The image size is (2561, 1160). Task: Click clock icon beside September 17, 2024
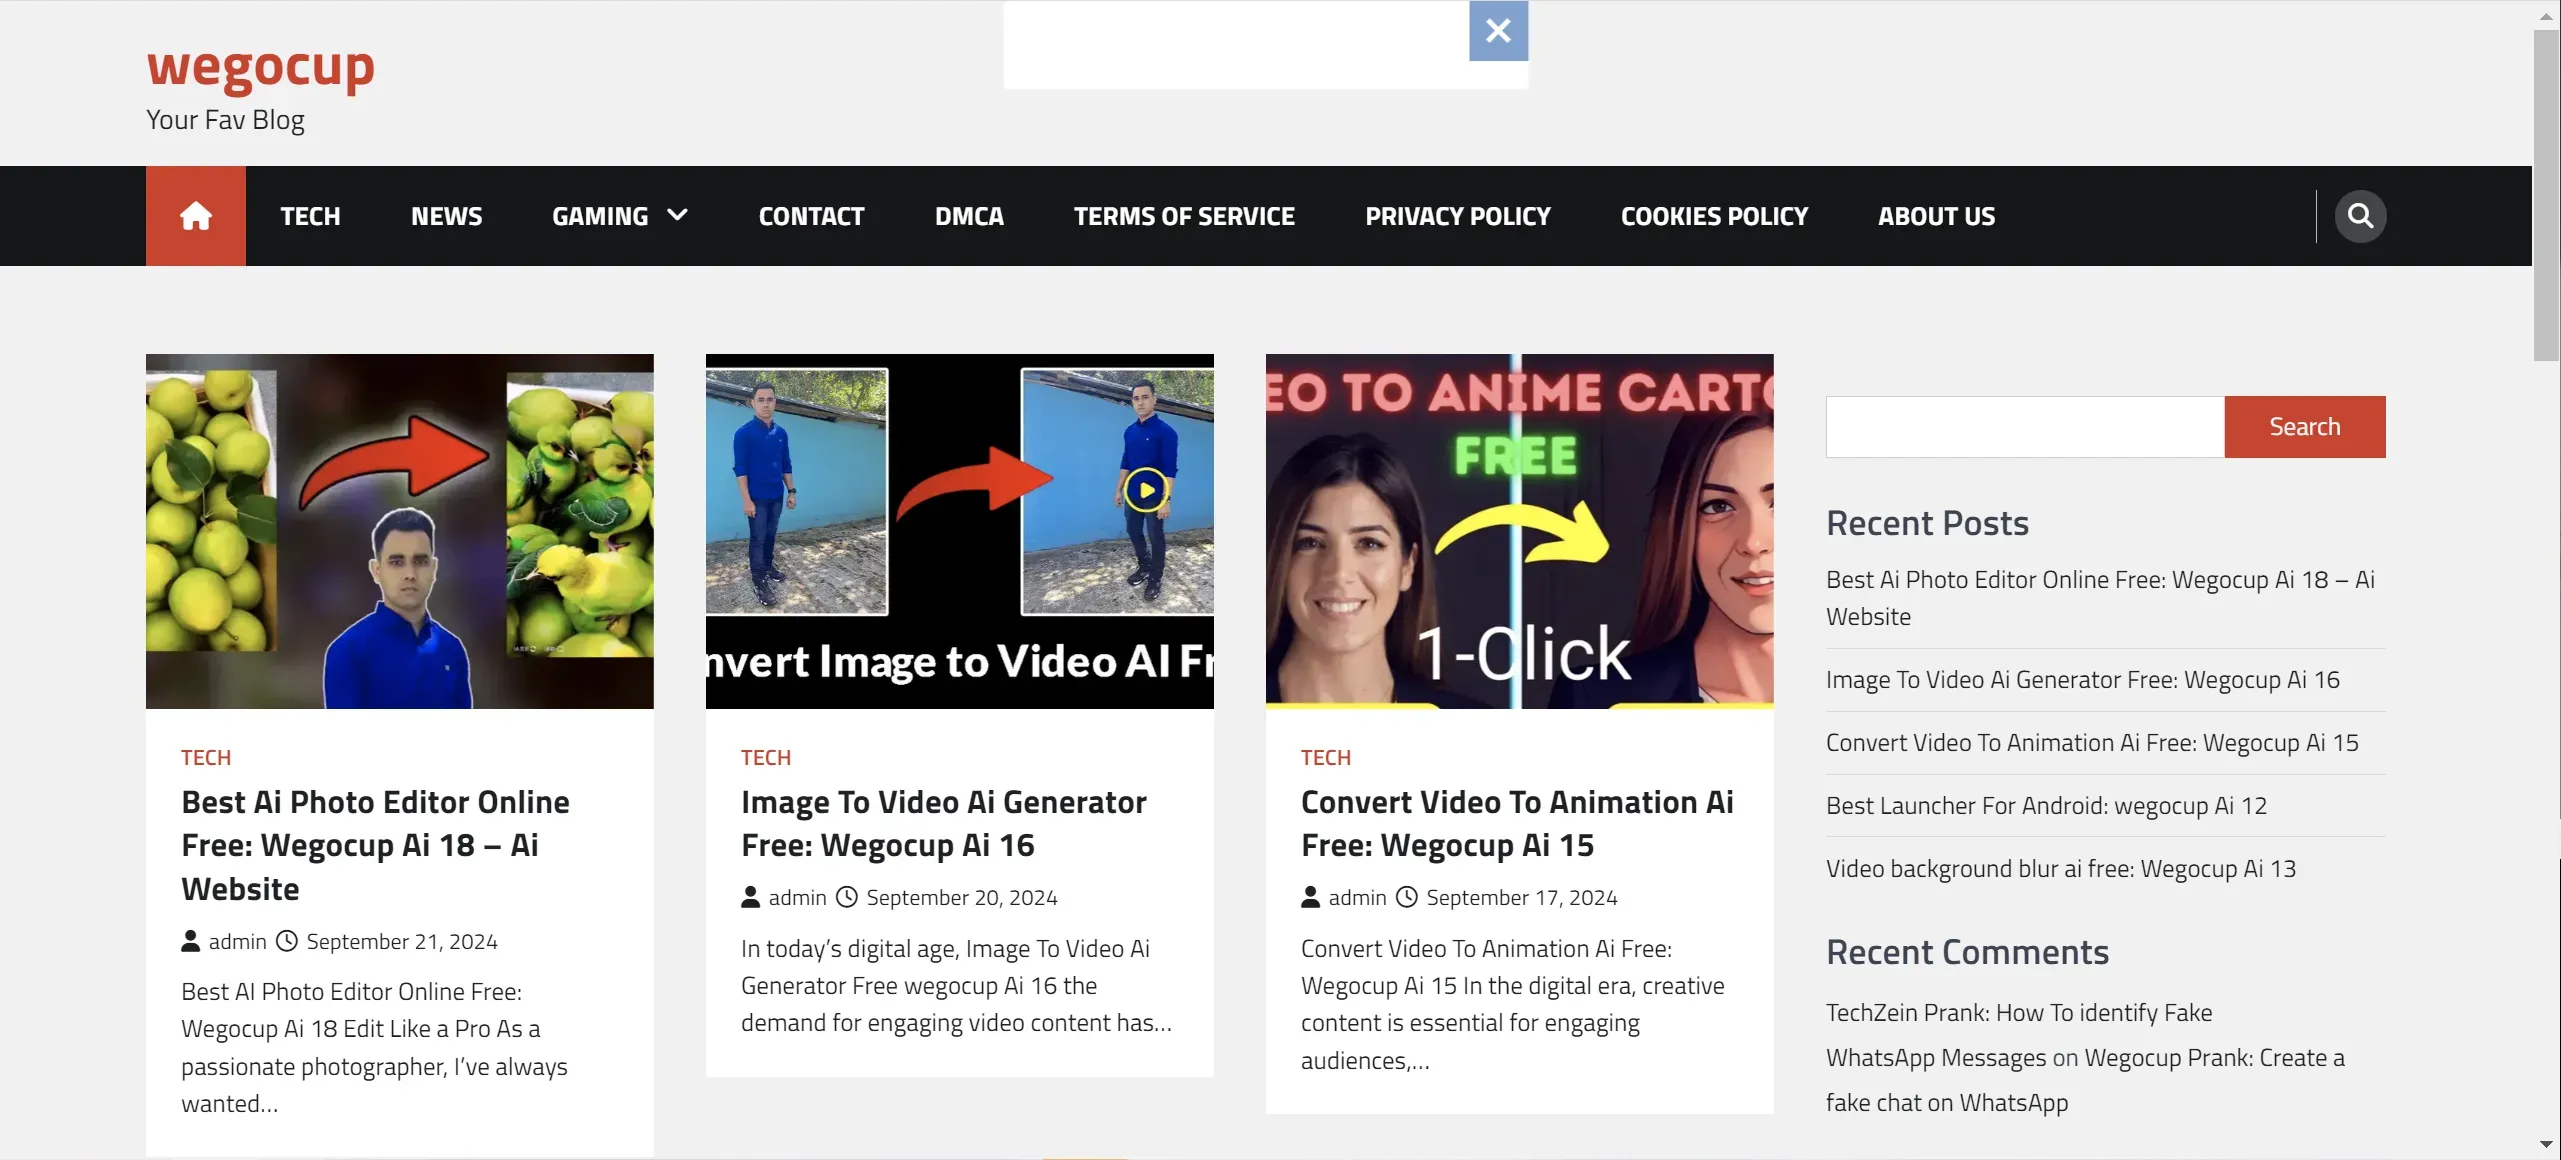coord(1406,897)
